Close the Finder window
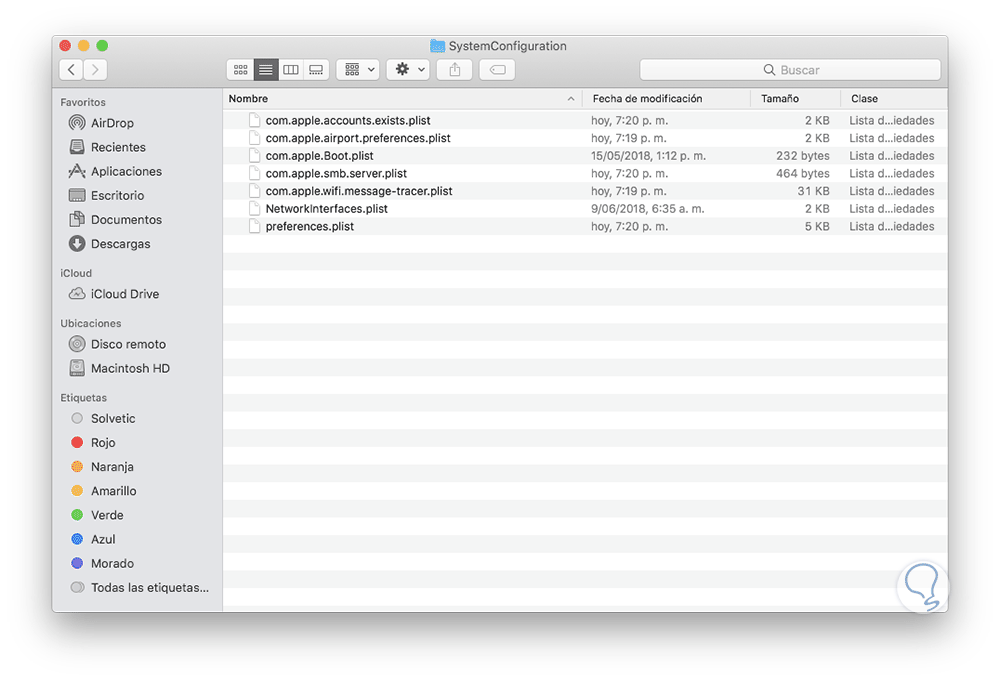Screen dimensions: 1000x681 pos(65,46)
